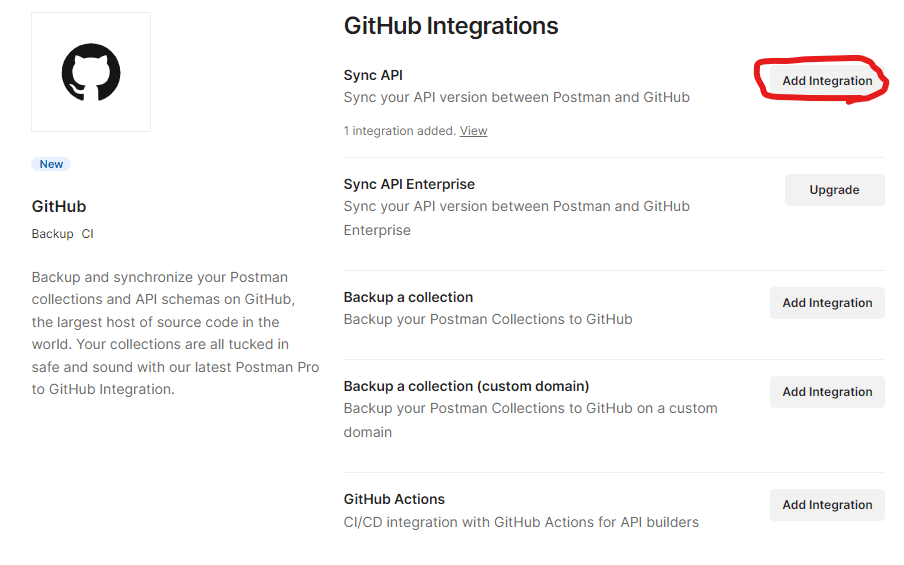
Task: Open the CI category tag
Action: click(88, 234)
